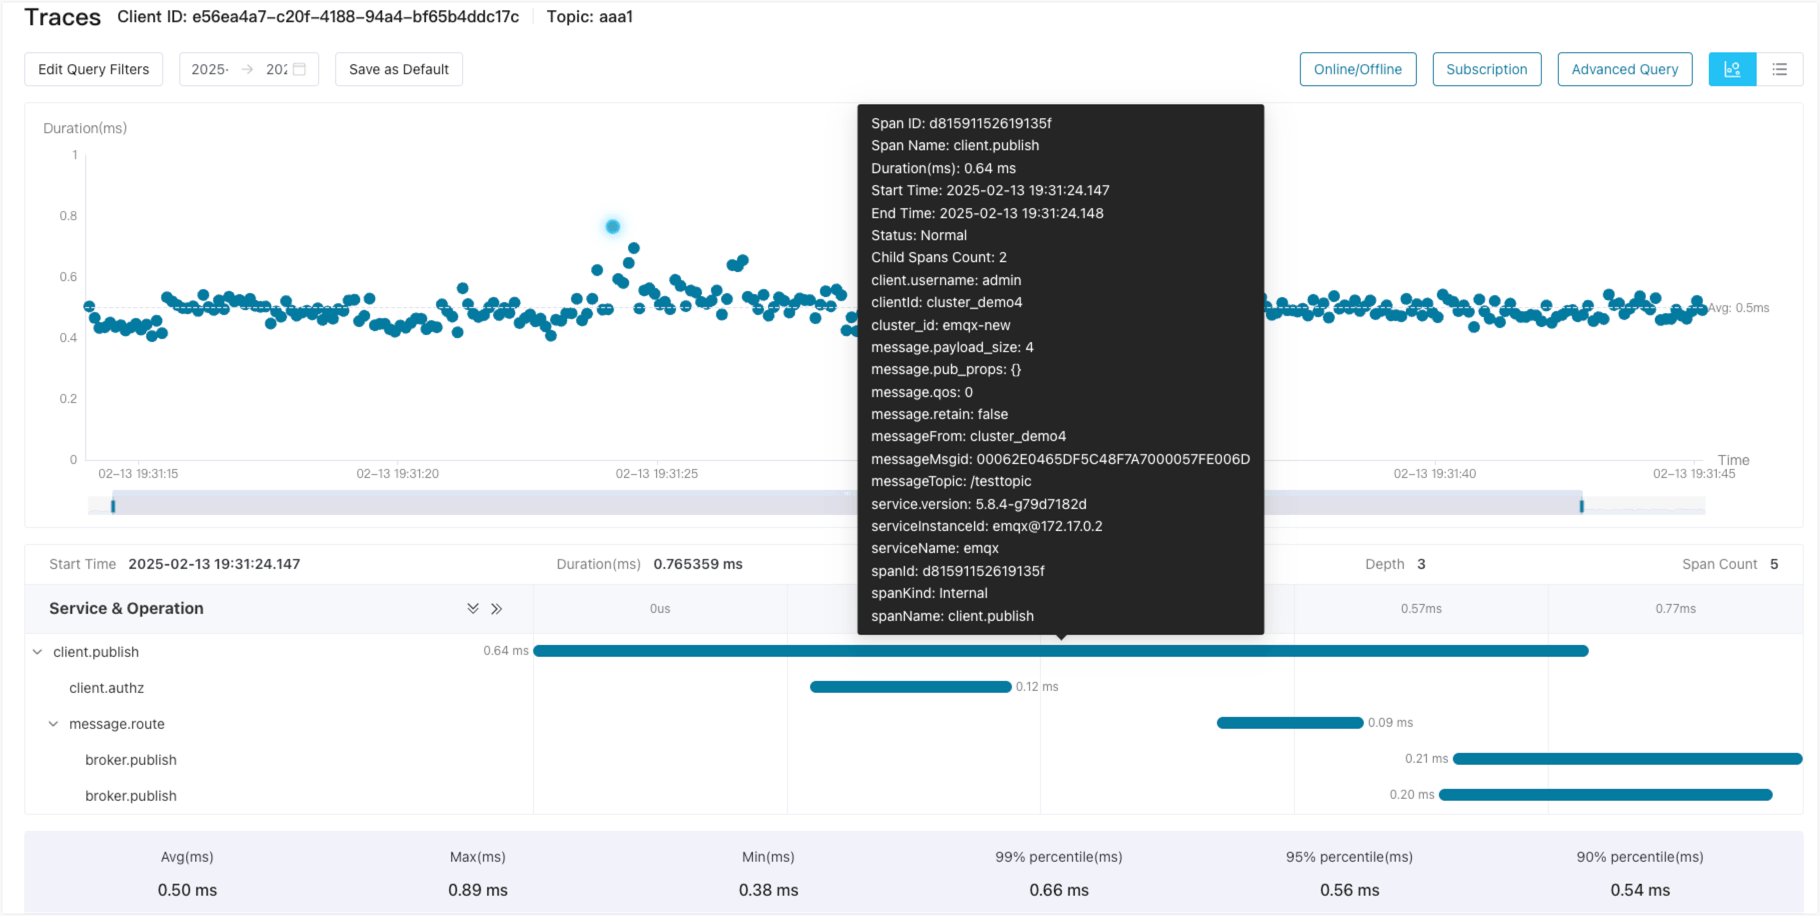The image size is (1820, 916).
Task: Click the client.authz 0.12 ms span bar
Action: (910, 687)
